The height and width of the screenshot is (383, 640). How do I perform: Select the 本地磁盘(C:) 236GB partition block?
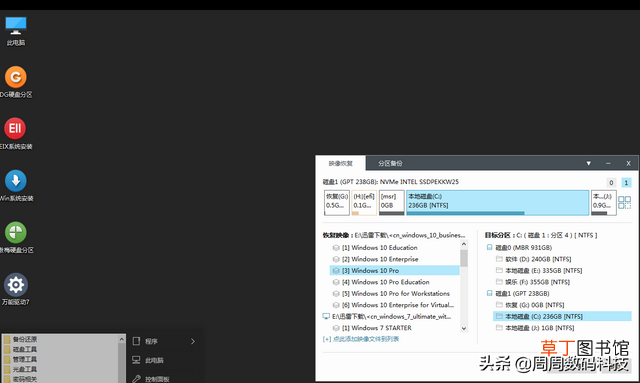[x=498, y=203]
